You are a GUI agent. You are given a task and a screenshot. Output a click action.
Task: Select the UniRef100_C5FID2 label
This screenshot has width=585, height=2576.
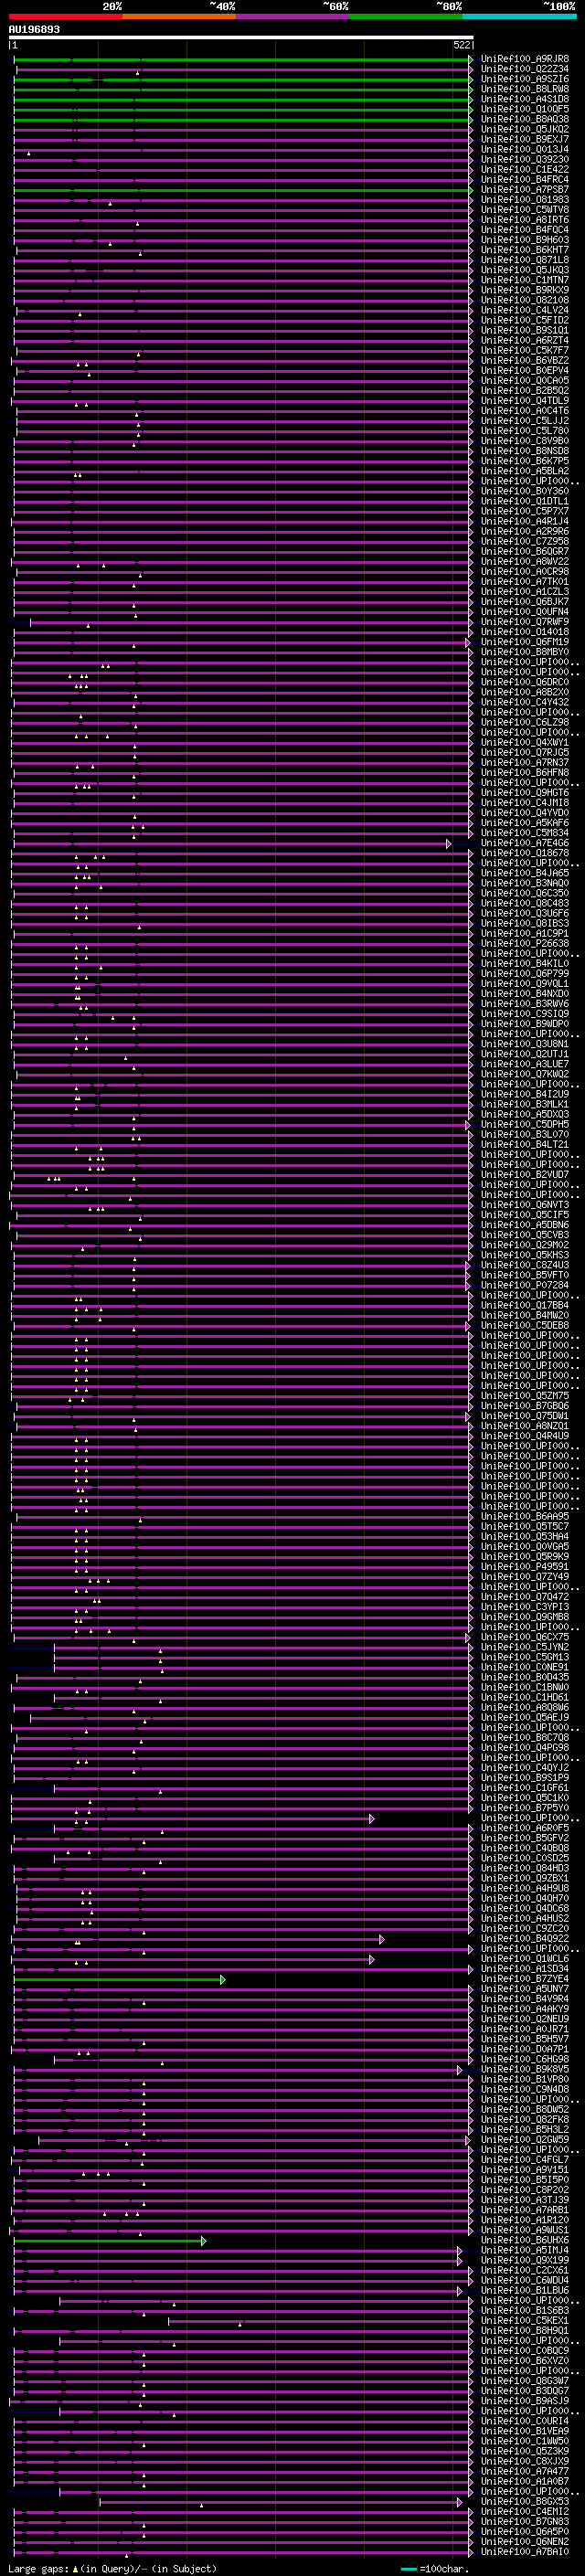[x=524, y=320]
